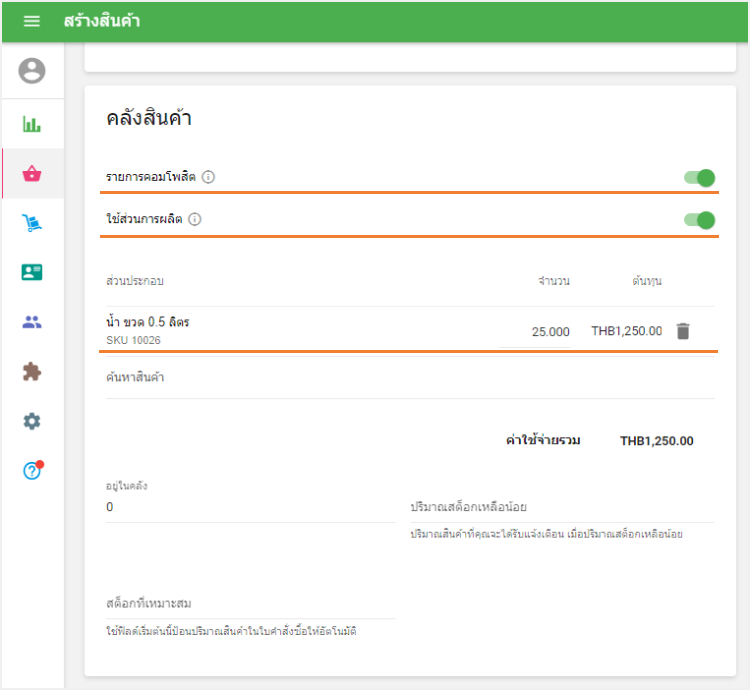Open the hamburger menu in the header
Screen dimensions: 750x690
point(32,21)
